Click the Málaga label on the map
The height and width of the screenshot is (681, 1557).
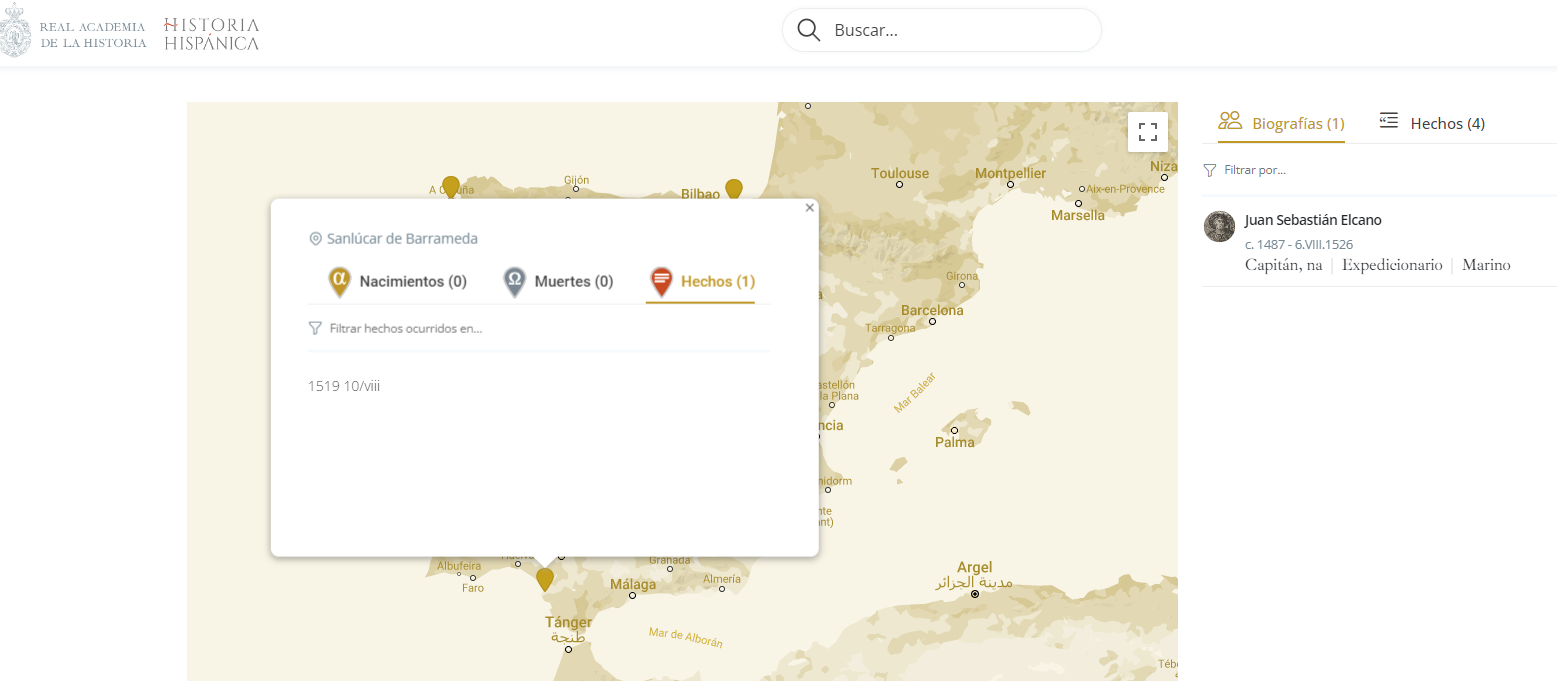633,584
